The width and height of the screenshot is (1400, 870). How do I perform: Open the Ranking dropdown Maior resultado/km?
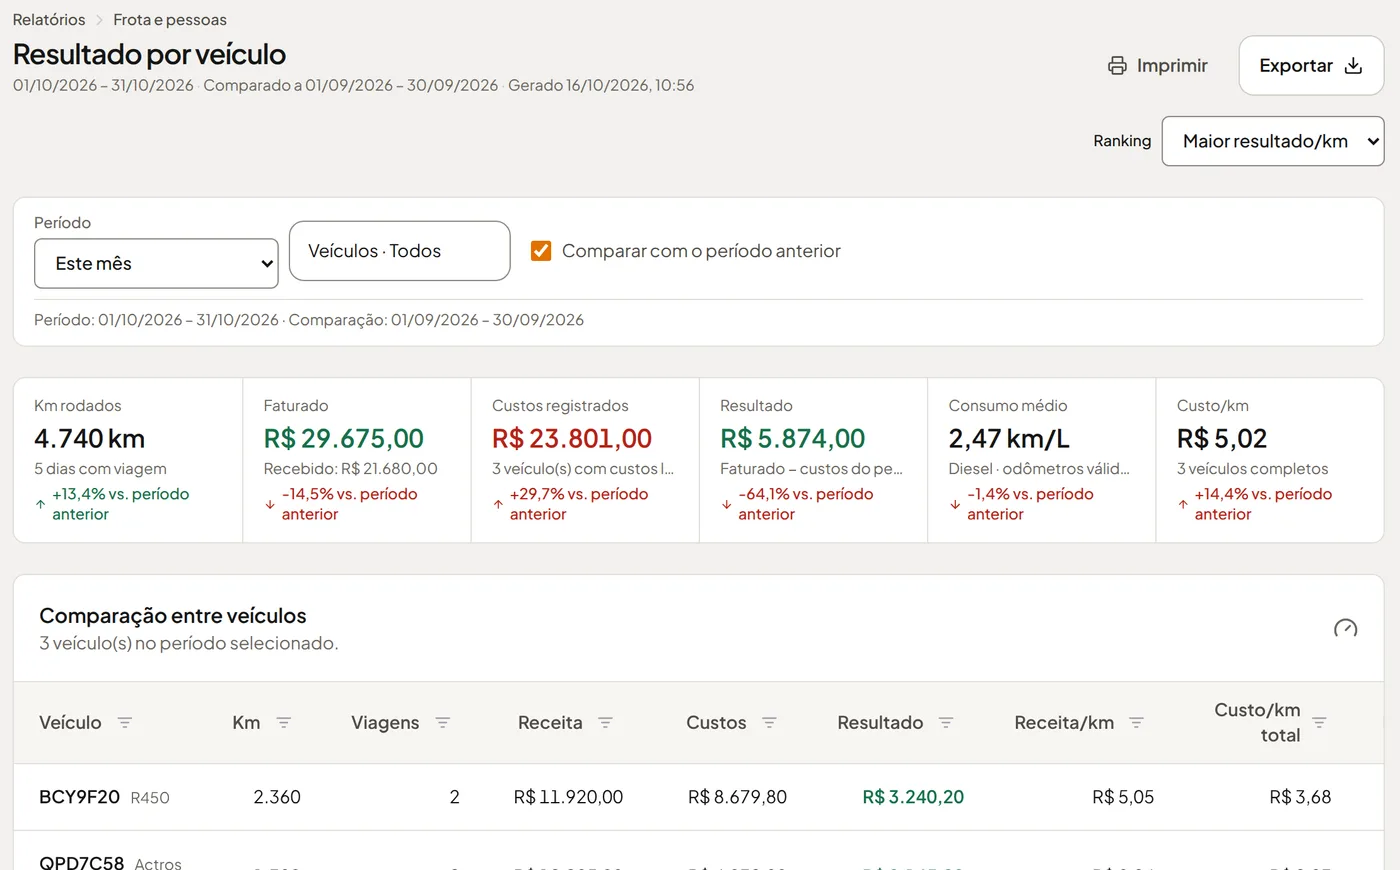coord(1273,141)
